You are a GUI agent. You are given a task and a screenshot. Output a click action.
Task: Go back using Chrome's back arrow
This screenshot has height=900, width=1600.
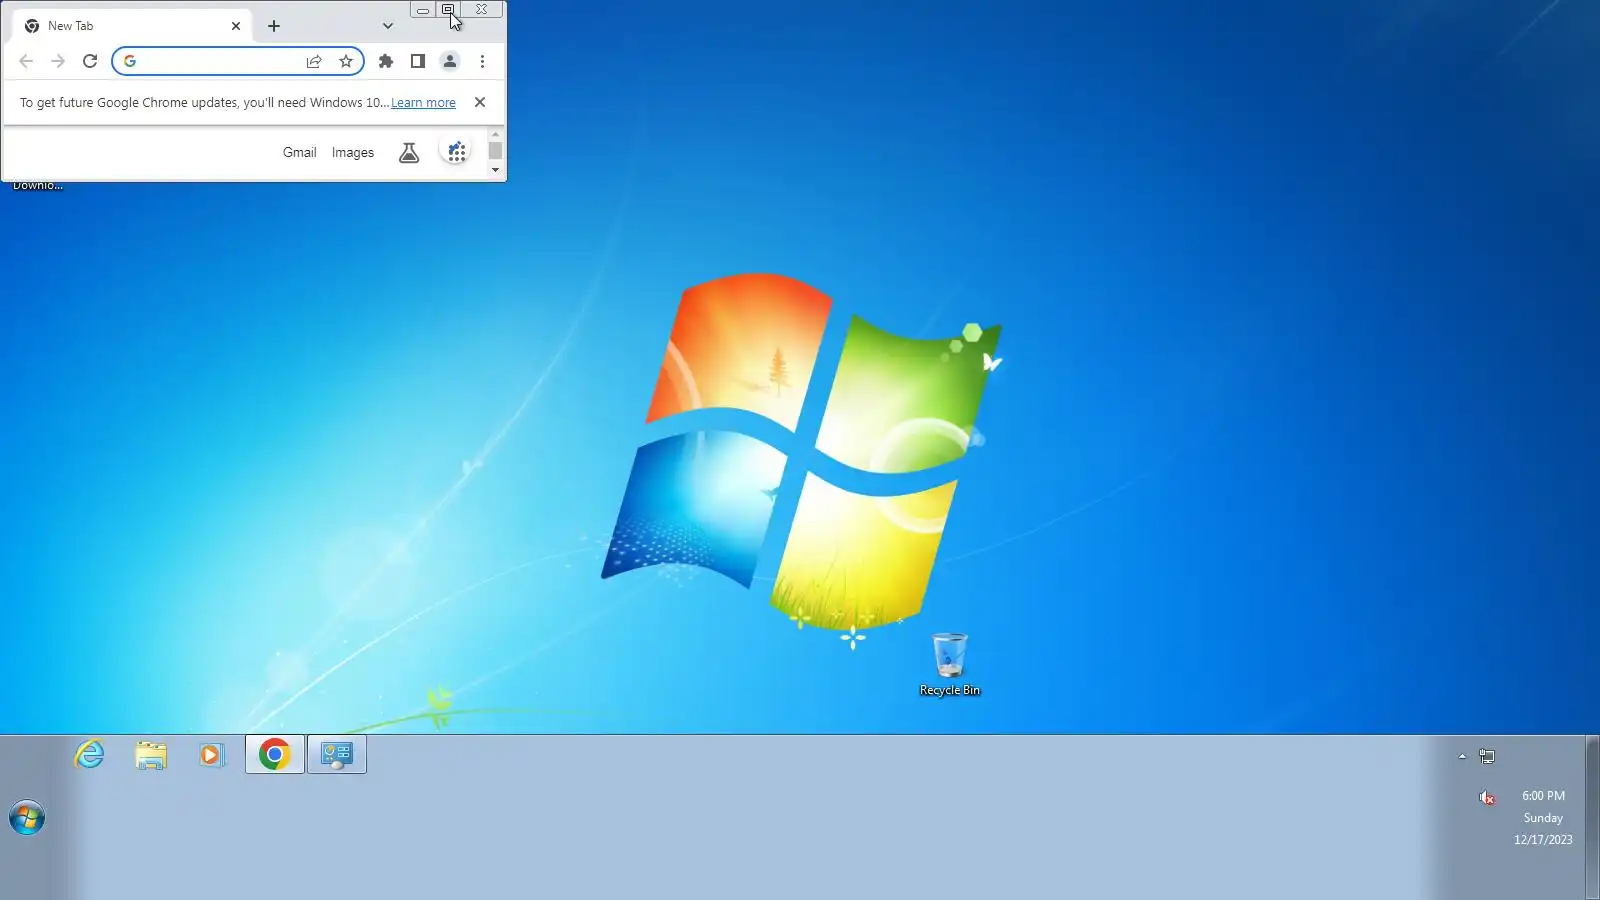[x=26, y=61]
